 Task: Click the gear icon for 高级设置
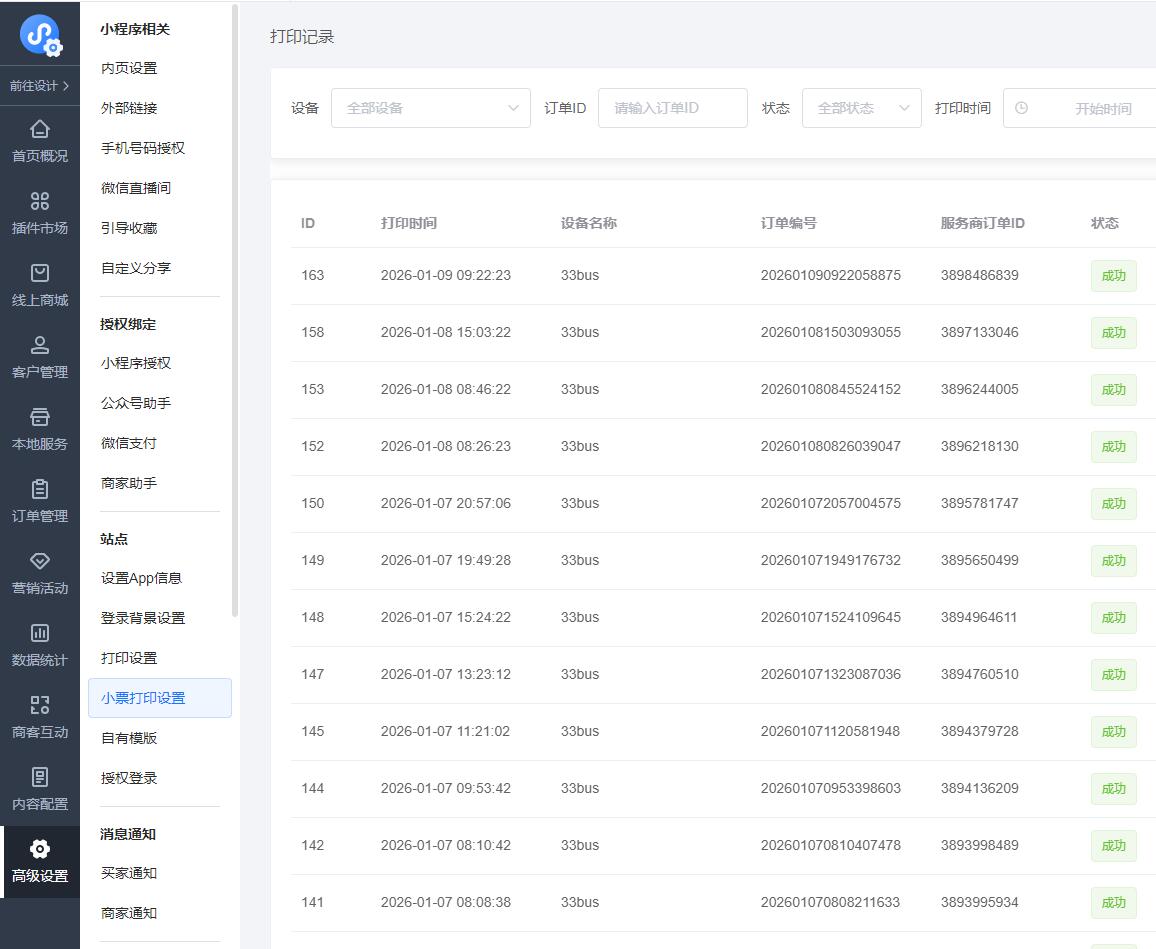(x=40, y=849)
